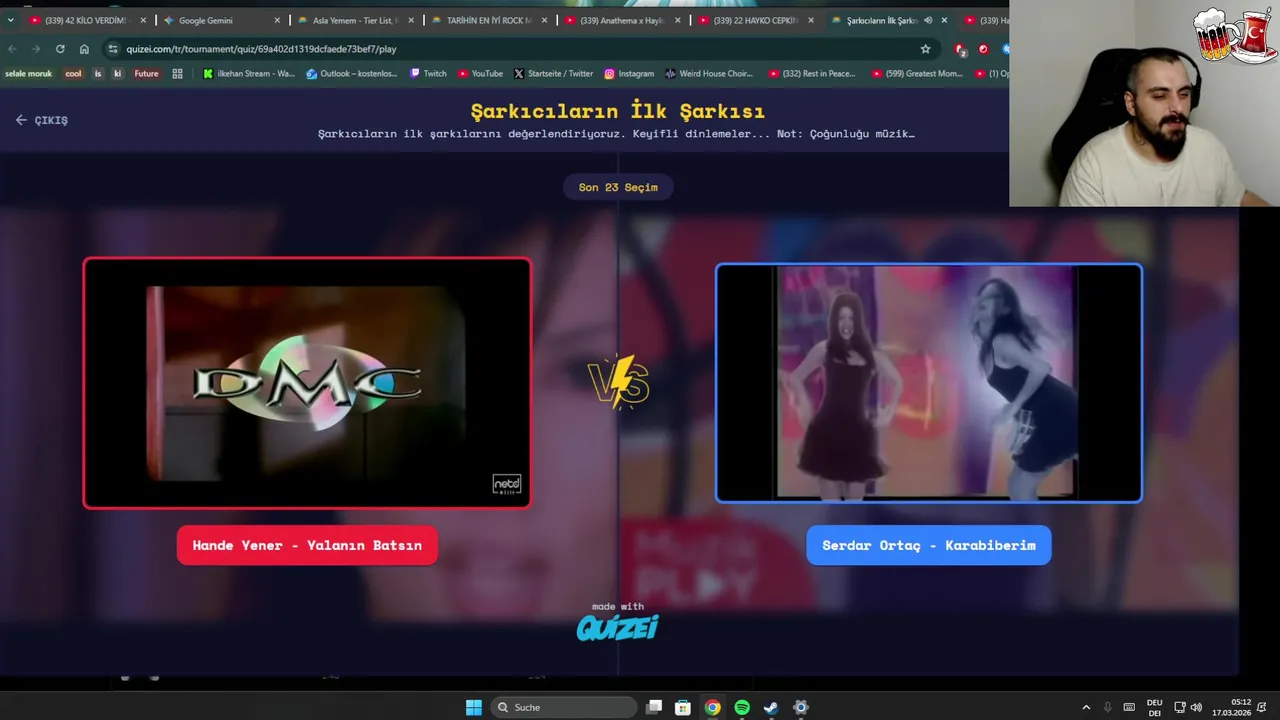Open '(332) Rest in Peace' bookmark
1280x720 pixels.
[x=812, y=73]
